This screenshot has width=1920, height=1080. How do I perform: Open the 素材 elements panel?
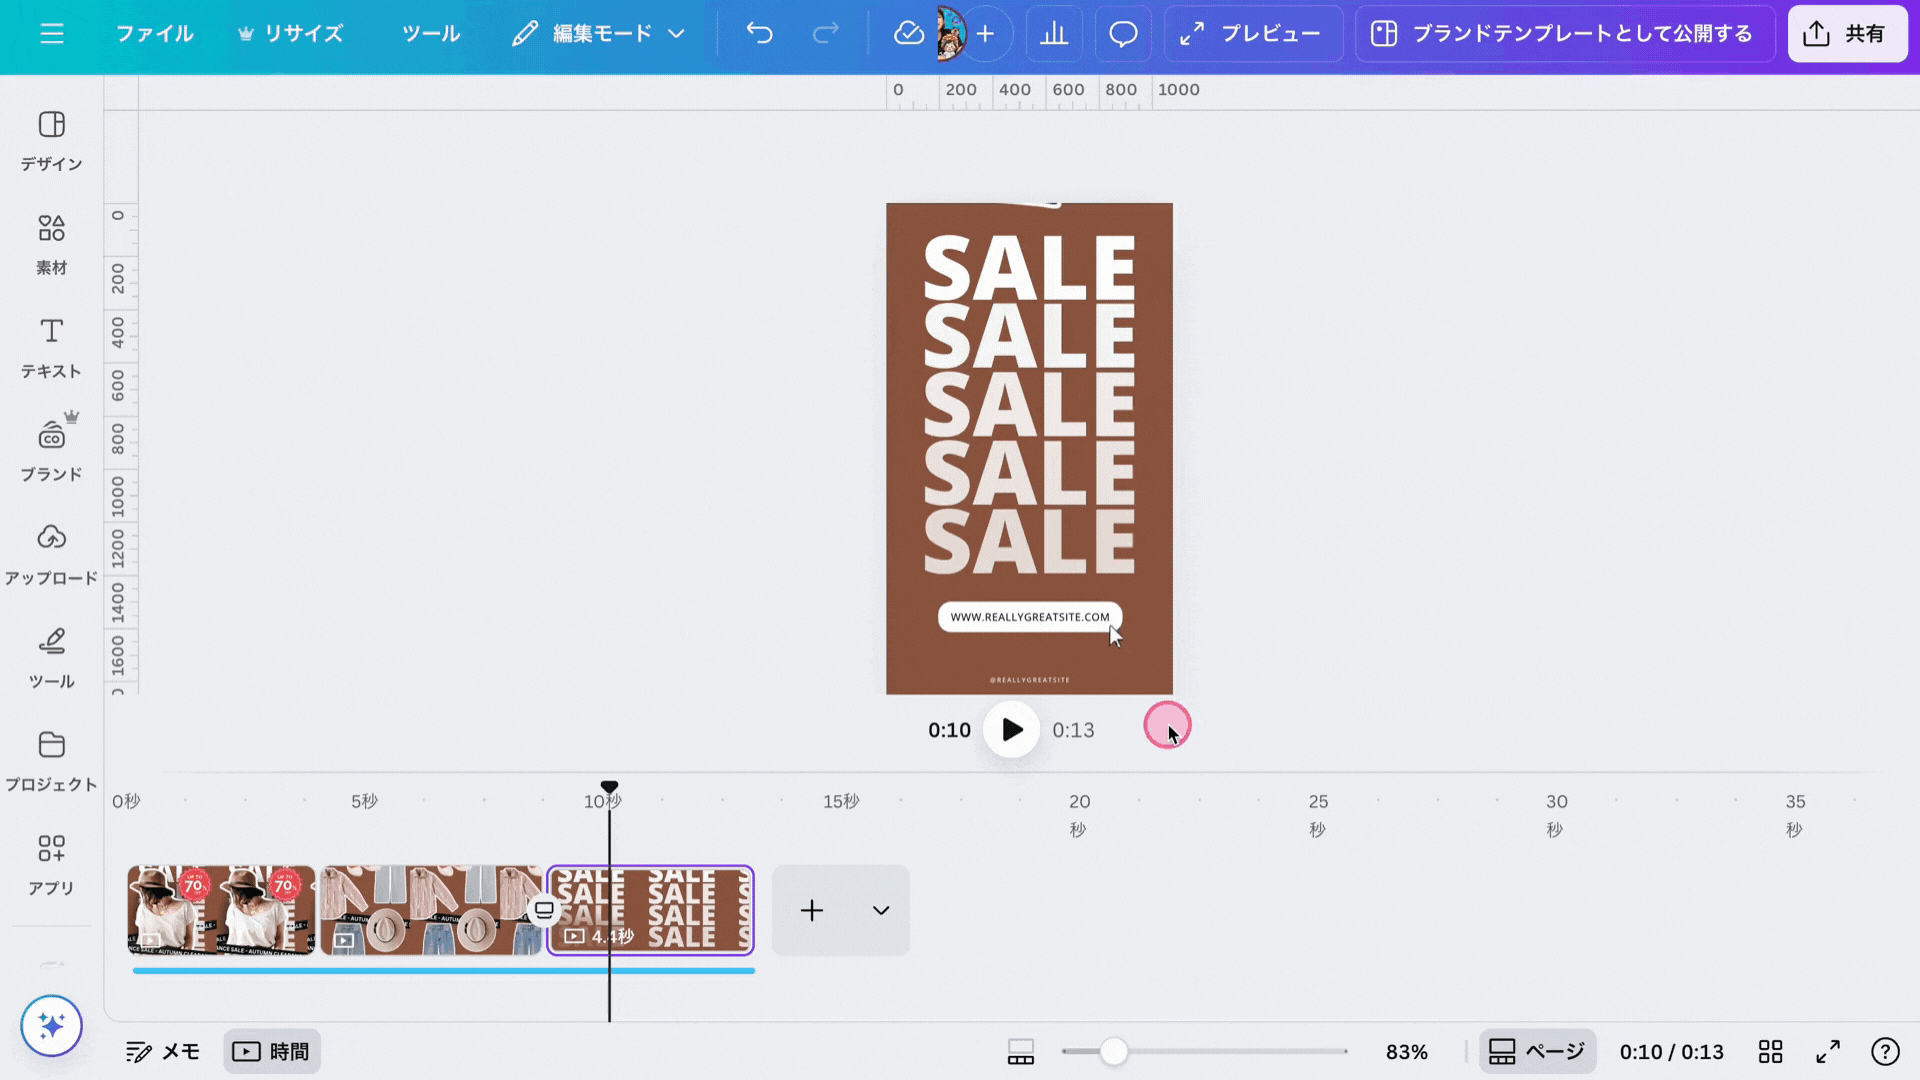click(x=51, y=244)
